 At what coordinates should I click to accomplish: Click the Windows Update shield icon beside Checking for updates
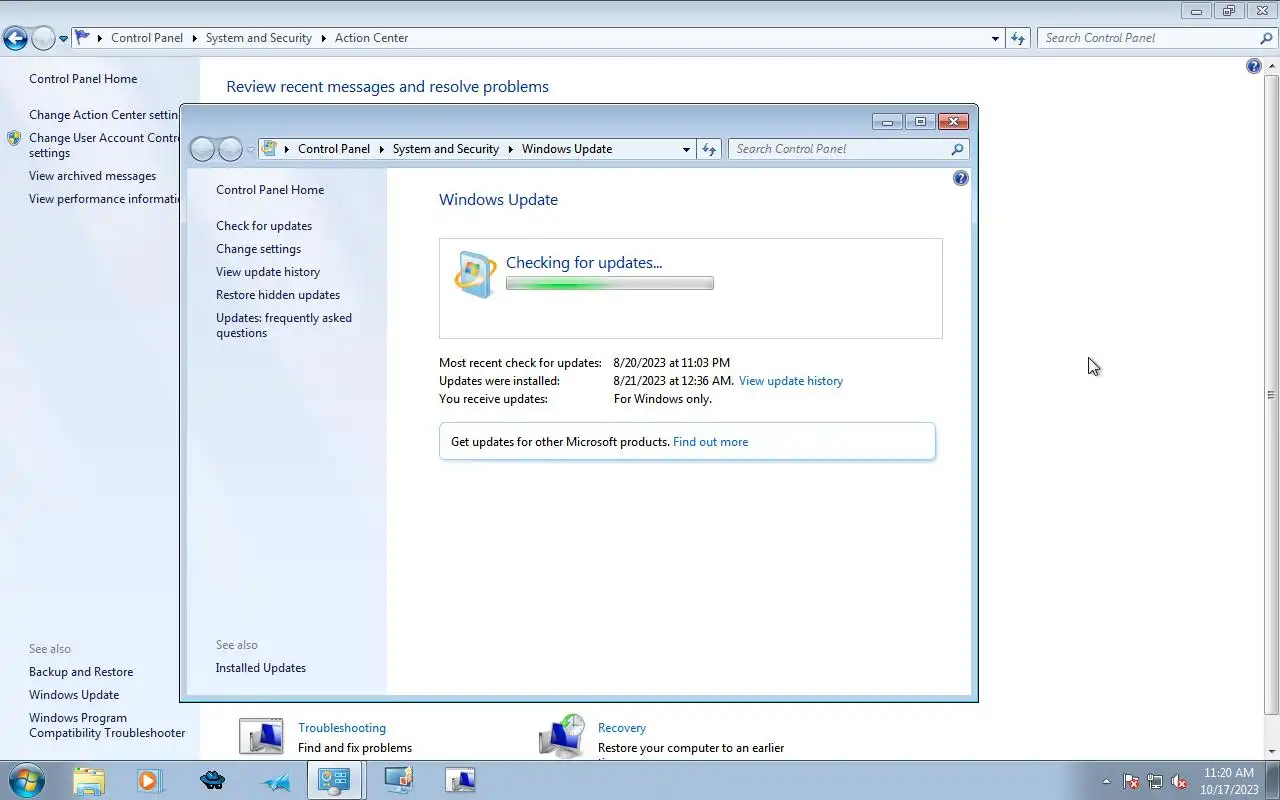point(475,274)
